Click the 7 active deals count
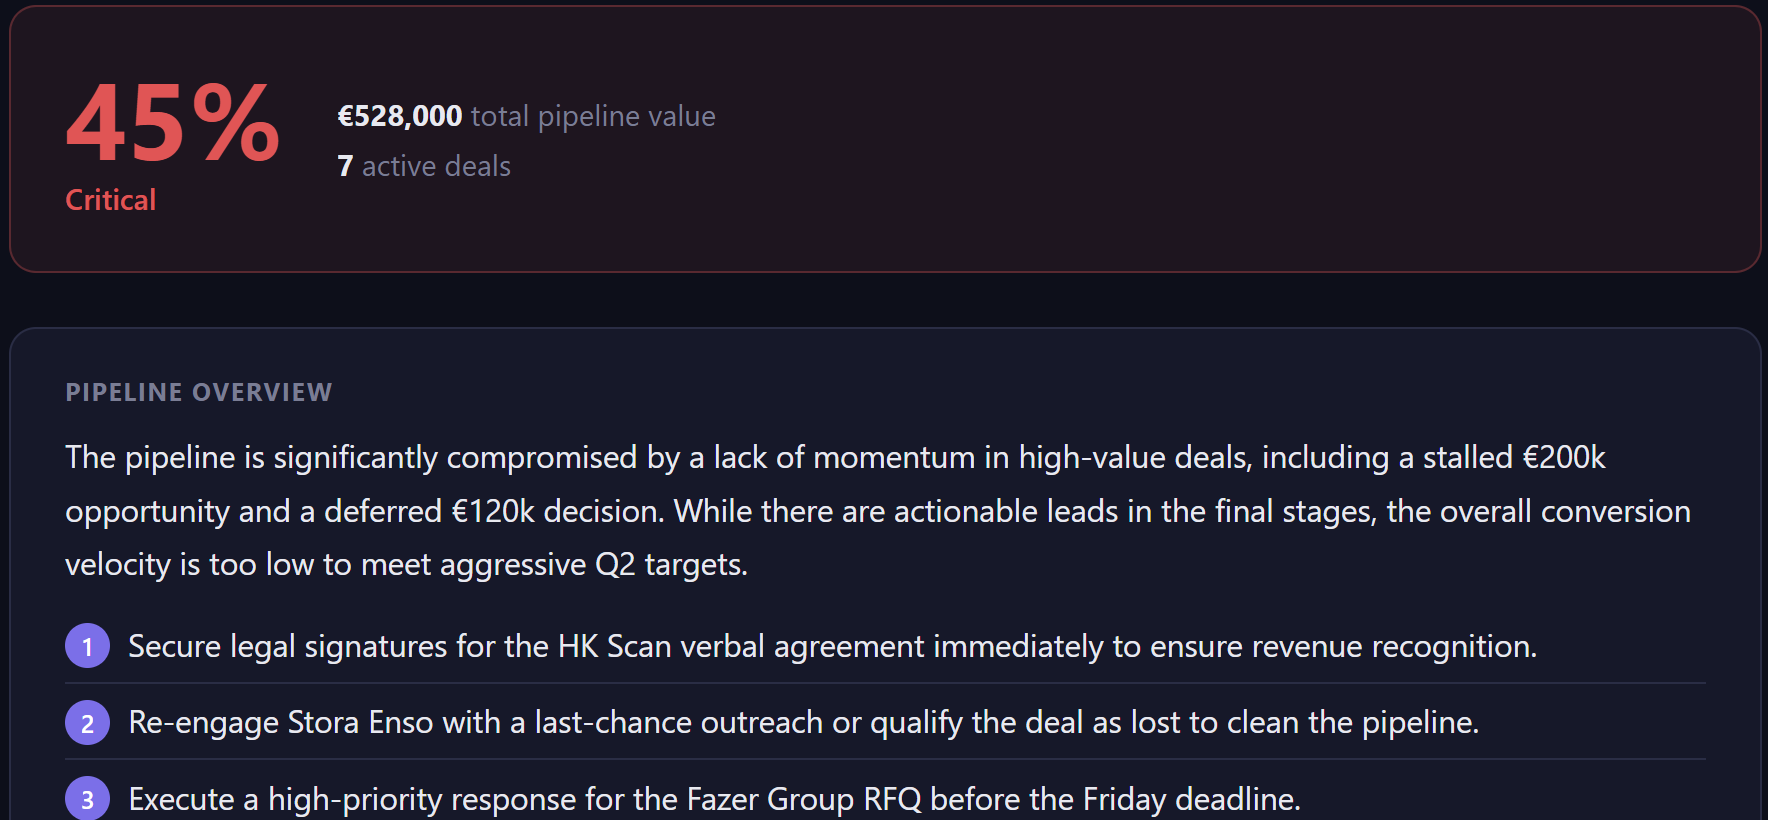Screen dimensions: 1768x820 click(345, 166)
